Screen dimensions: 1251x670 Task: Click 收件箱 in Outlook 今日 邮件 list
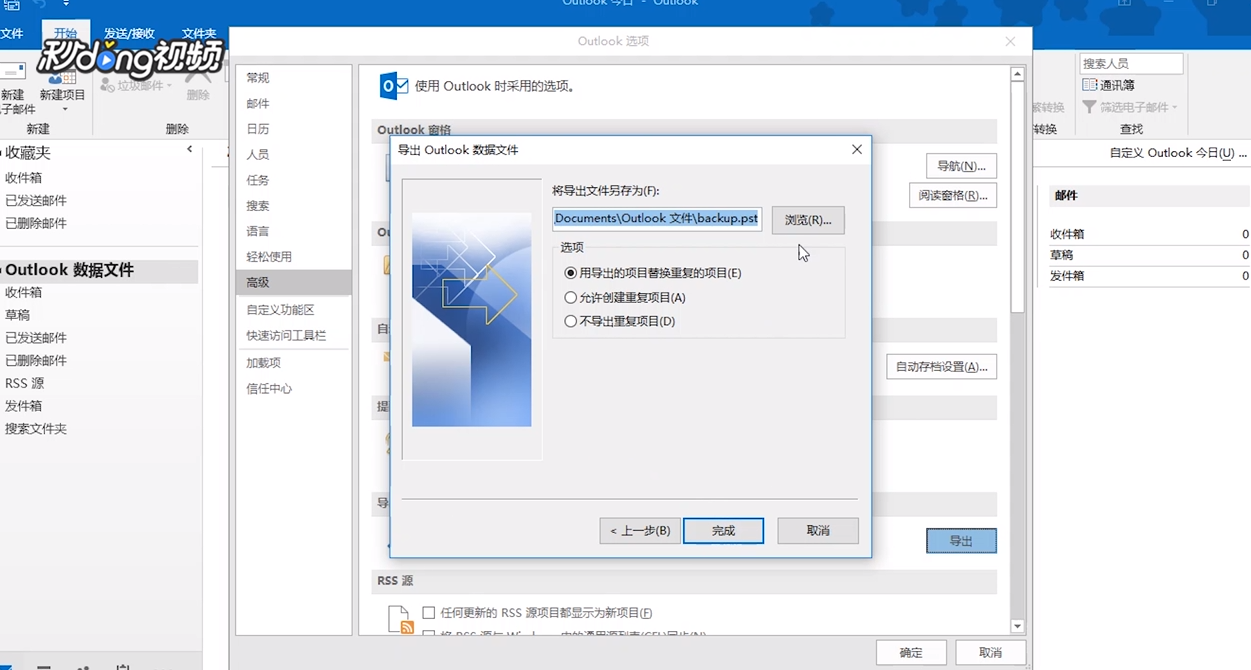(1067, 234)
